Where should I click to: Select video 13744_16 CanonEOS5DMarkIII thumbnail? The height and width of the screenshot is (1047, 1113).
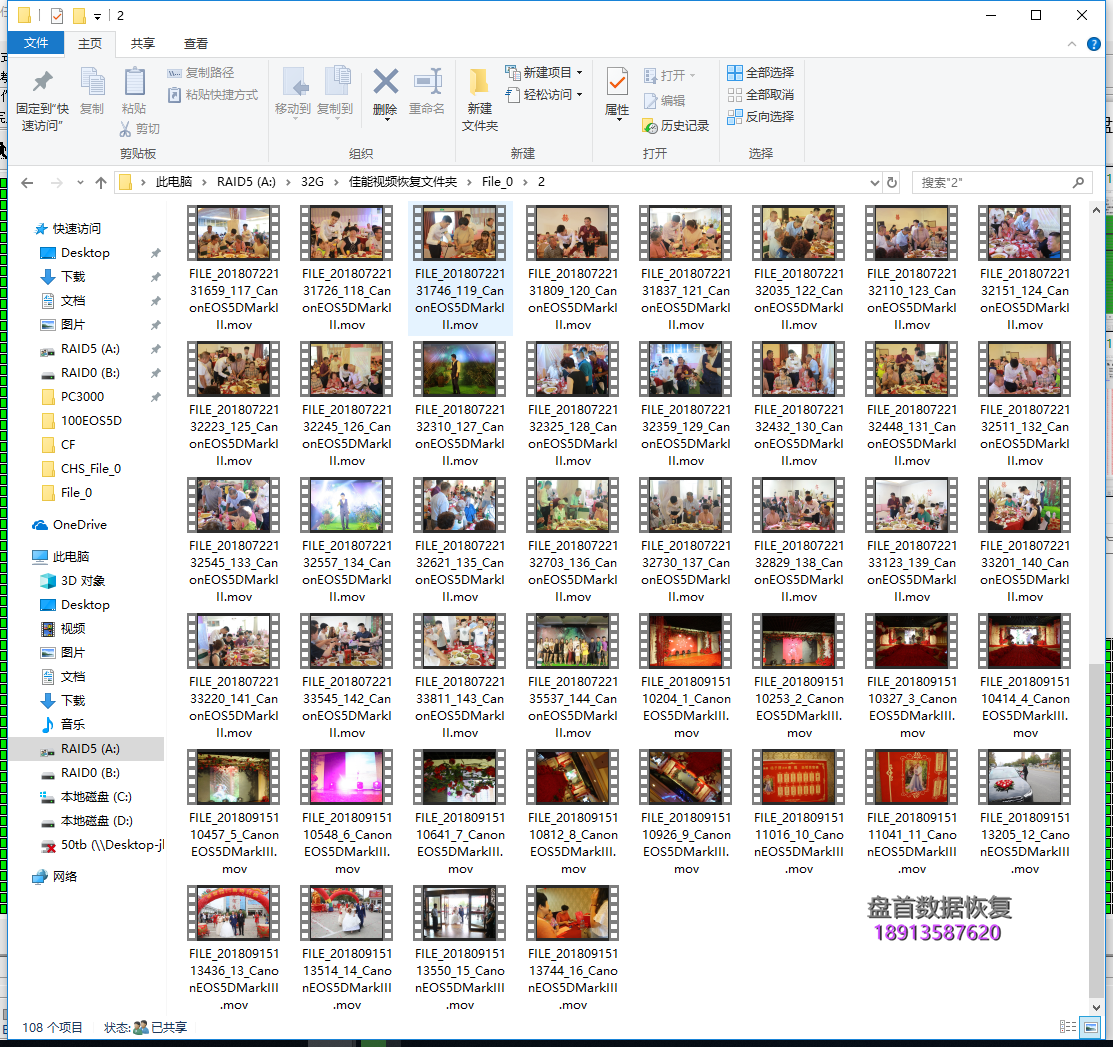pos(572,913)
